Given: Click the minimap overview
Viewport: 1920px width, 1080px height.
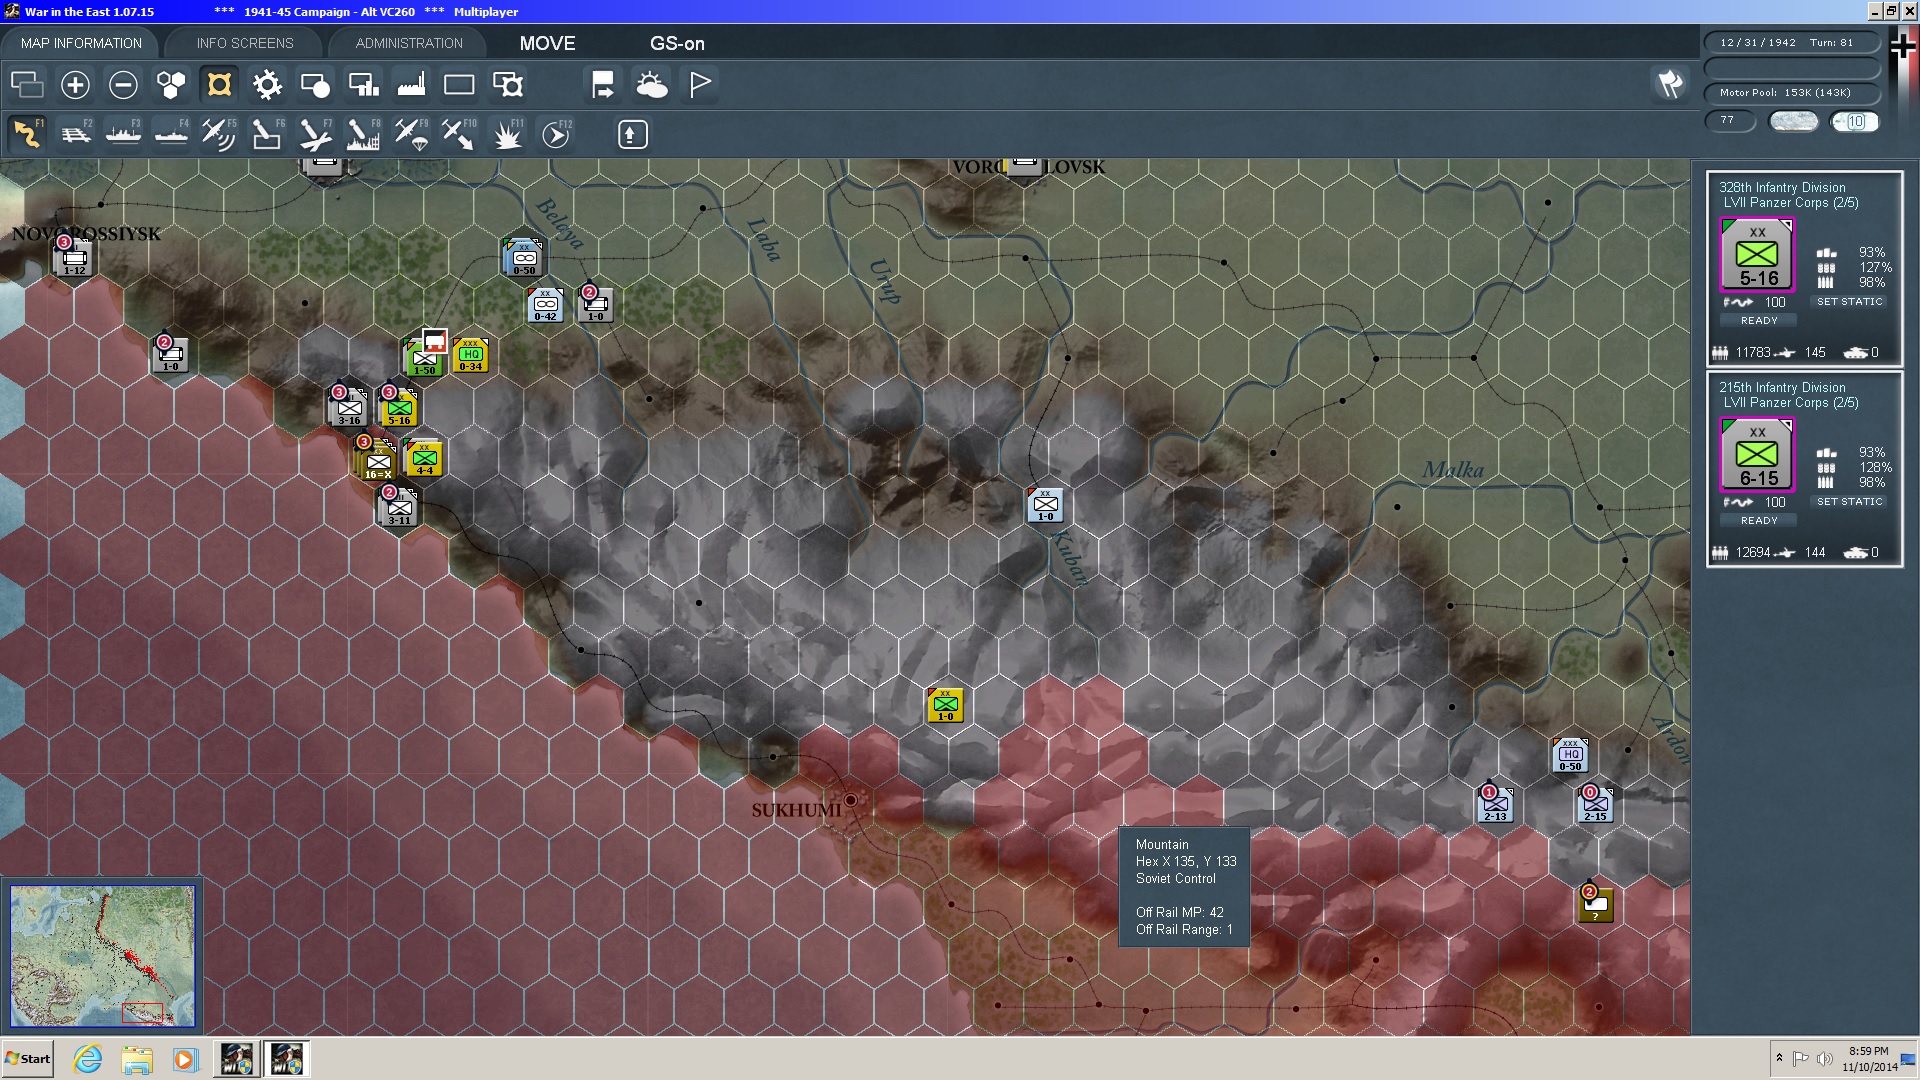Looking at the screenshot, I should tap(102, 955).
